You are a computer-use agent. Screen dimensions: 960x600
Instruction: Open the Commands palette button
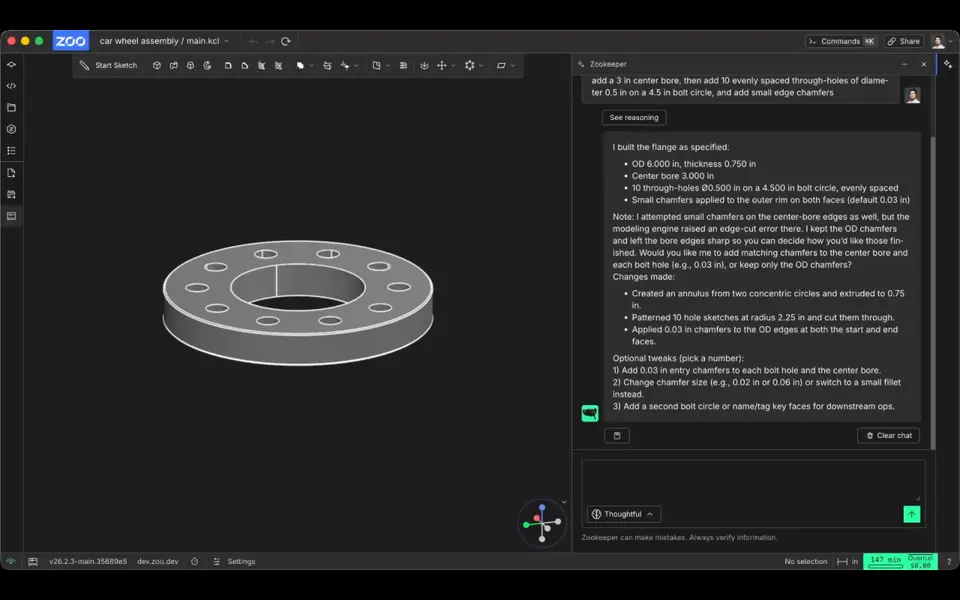(x=841, y=41)
